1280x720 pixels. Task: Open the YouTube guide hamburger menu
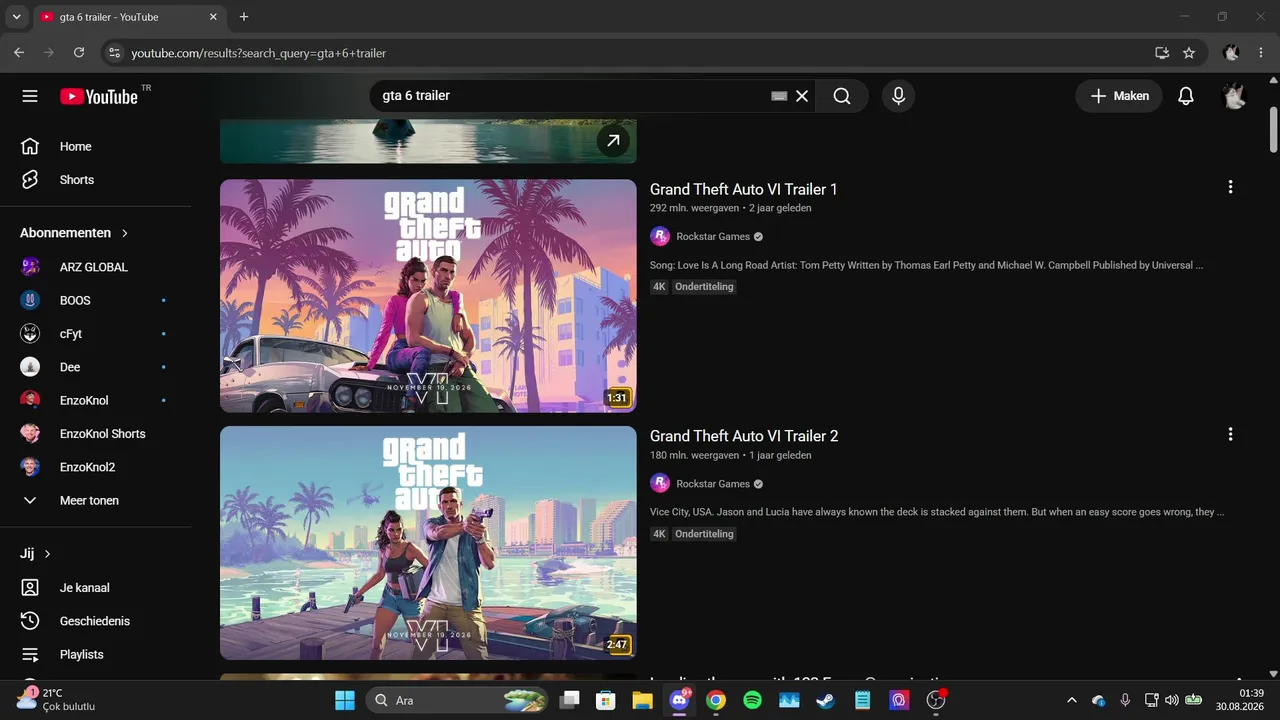click(x=30, y=96)
